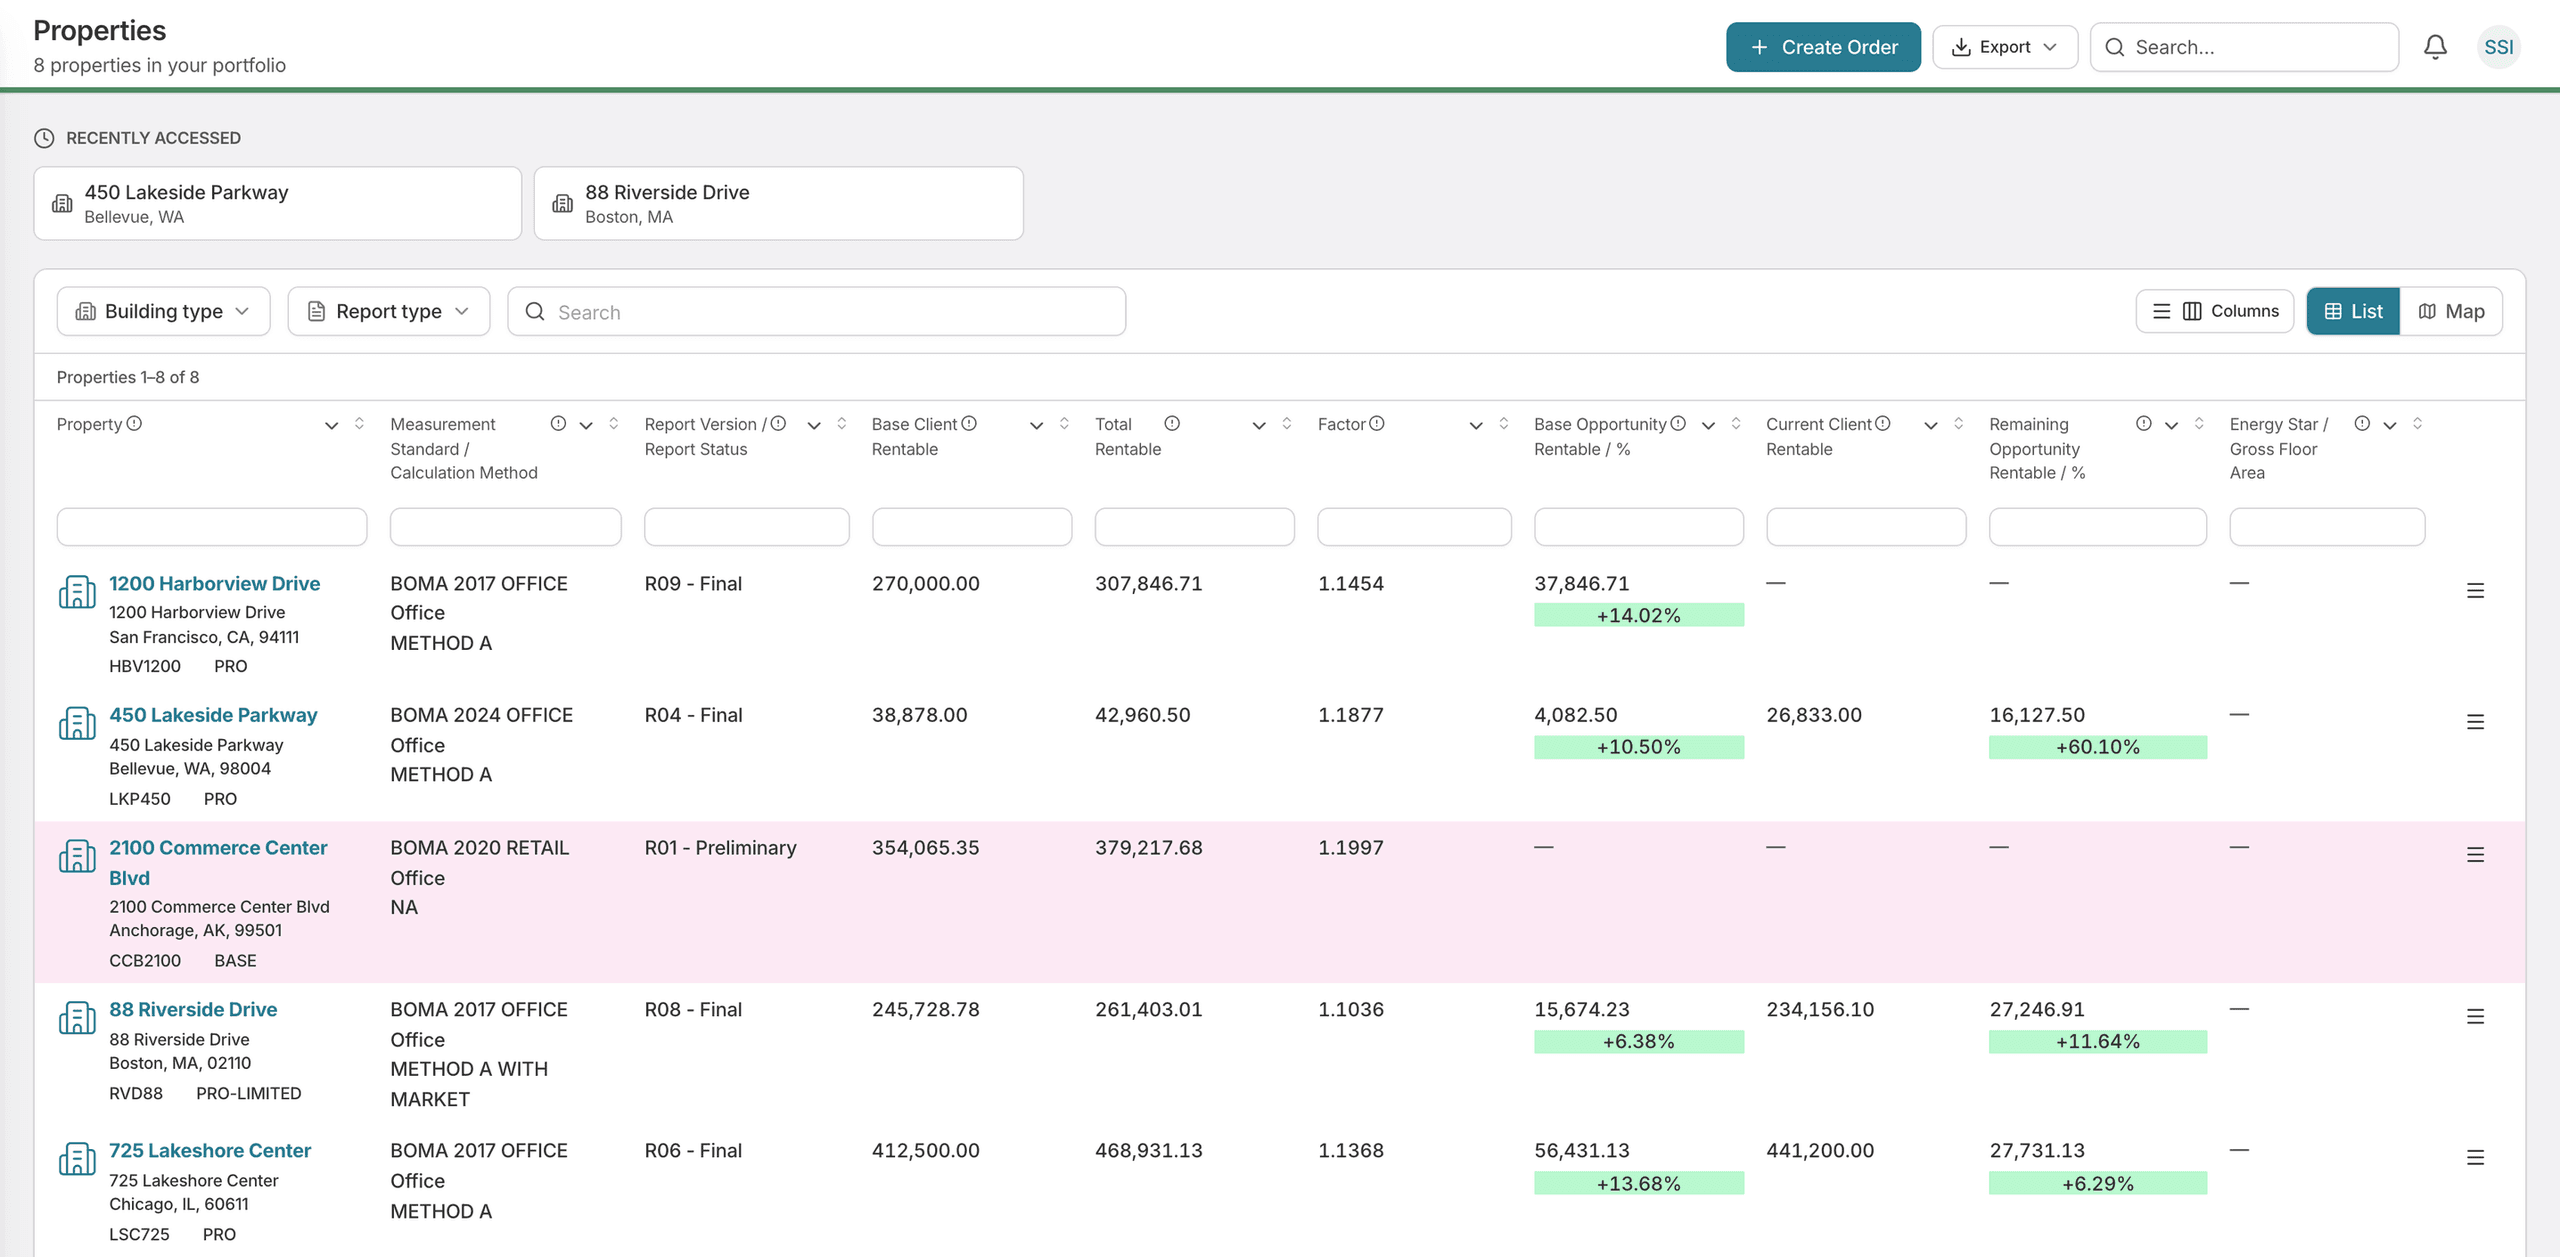Click the Report Version filter input
This screenshot has width=2560, height=1257.
(x=747, y=527)
